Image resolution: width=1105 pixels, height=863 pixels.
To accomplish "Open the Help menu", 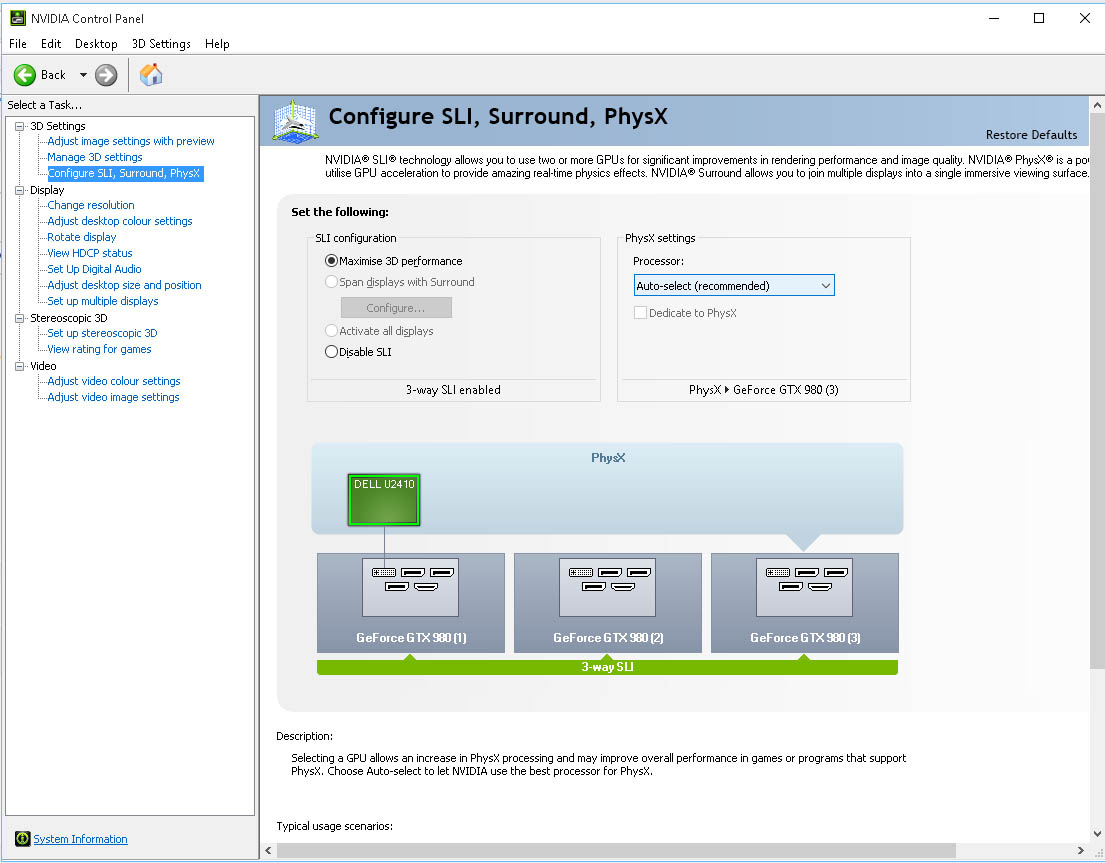I will (217, 44).
